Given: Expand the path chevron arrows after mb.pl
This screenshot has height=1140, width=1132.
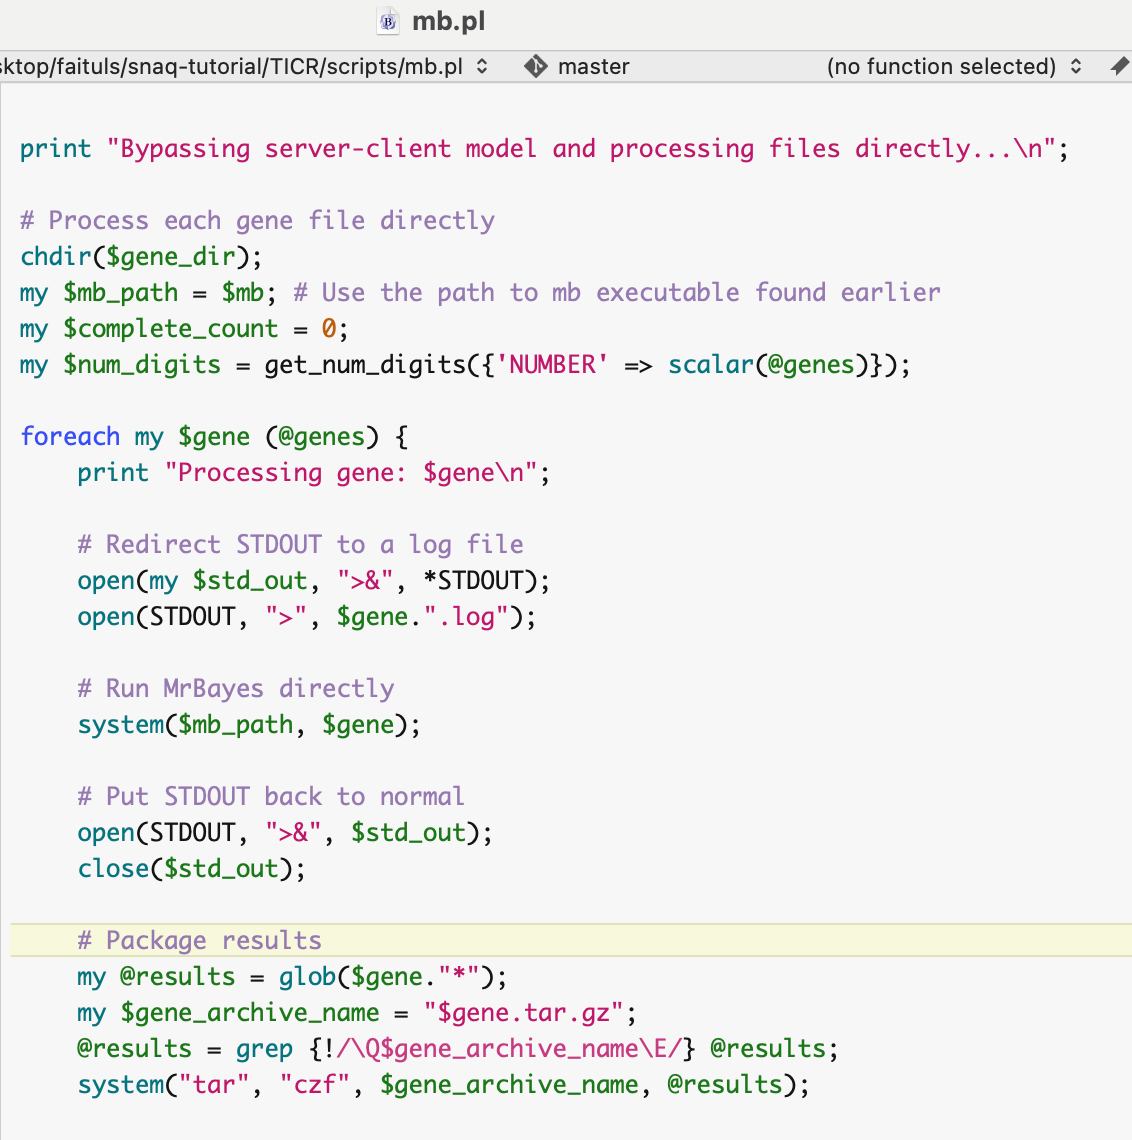Looking at the screenshot, I should click(482, 67).
